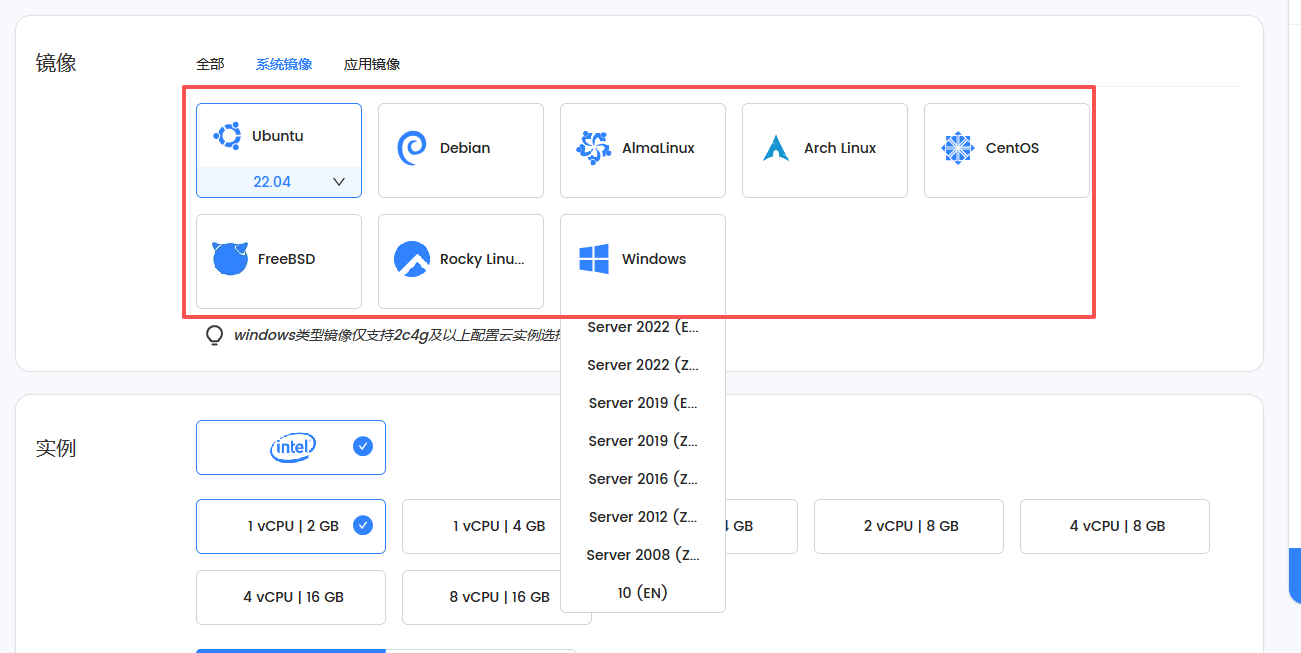
Task: Select the 2 vCPU 8 GB instance
Action: pyautogui.click(x=908, y=526)
